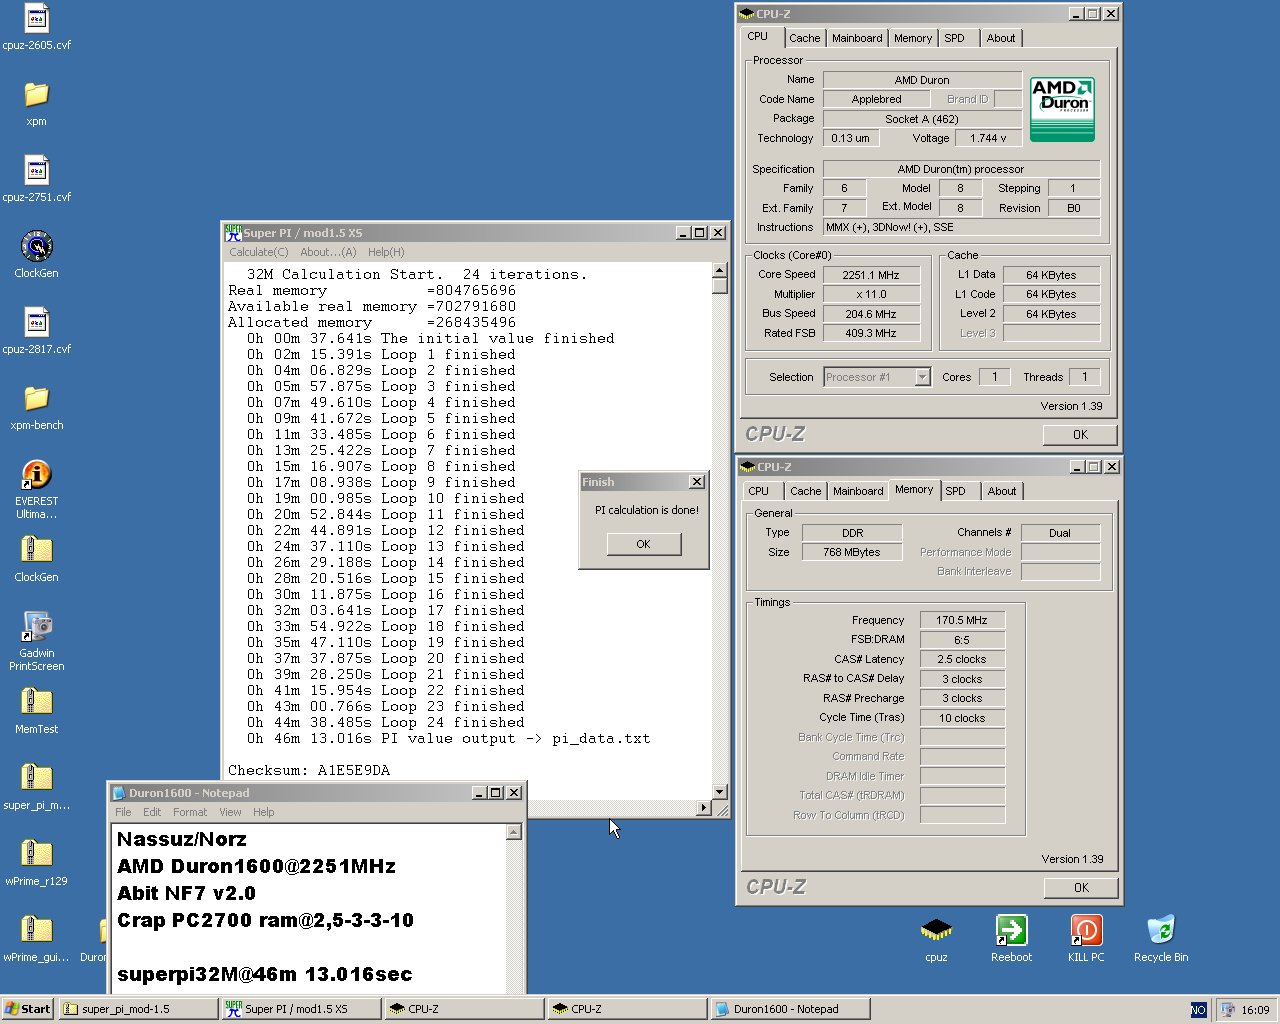This screenshot has height=1024, width=1280.
Task: Click the NO language indicator in tray
Action: [1198, 1010]
